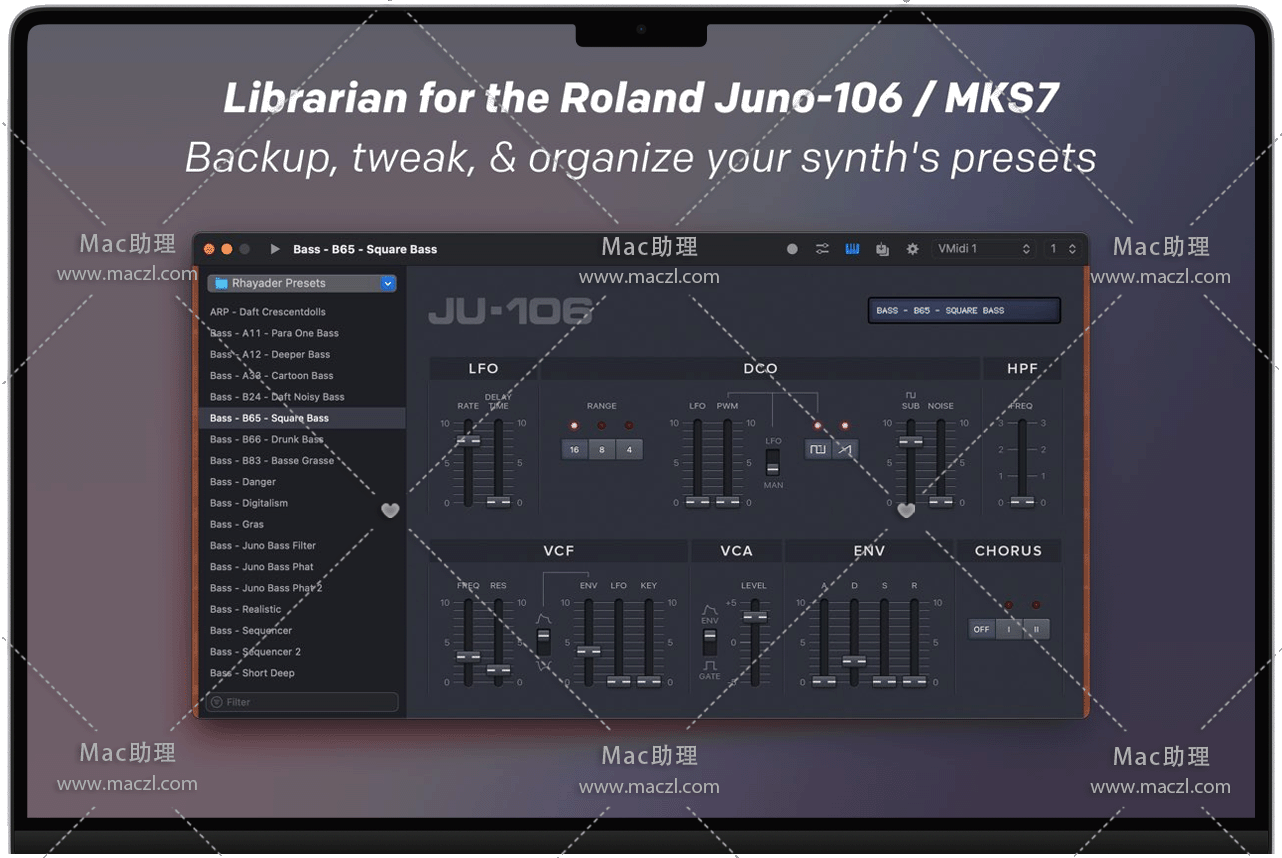
Task: Open settings with the gear icon
Action: click(x=912, y=249)
